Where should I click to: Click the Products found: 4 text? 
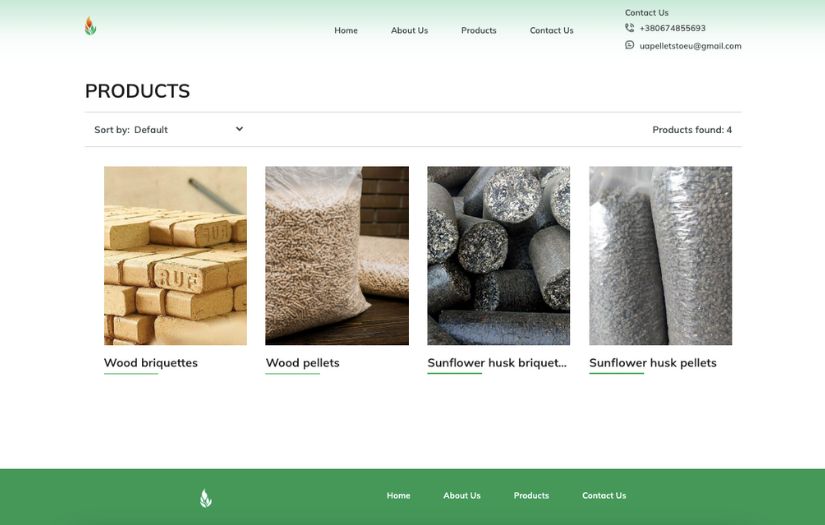point(692,129)
